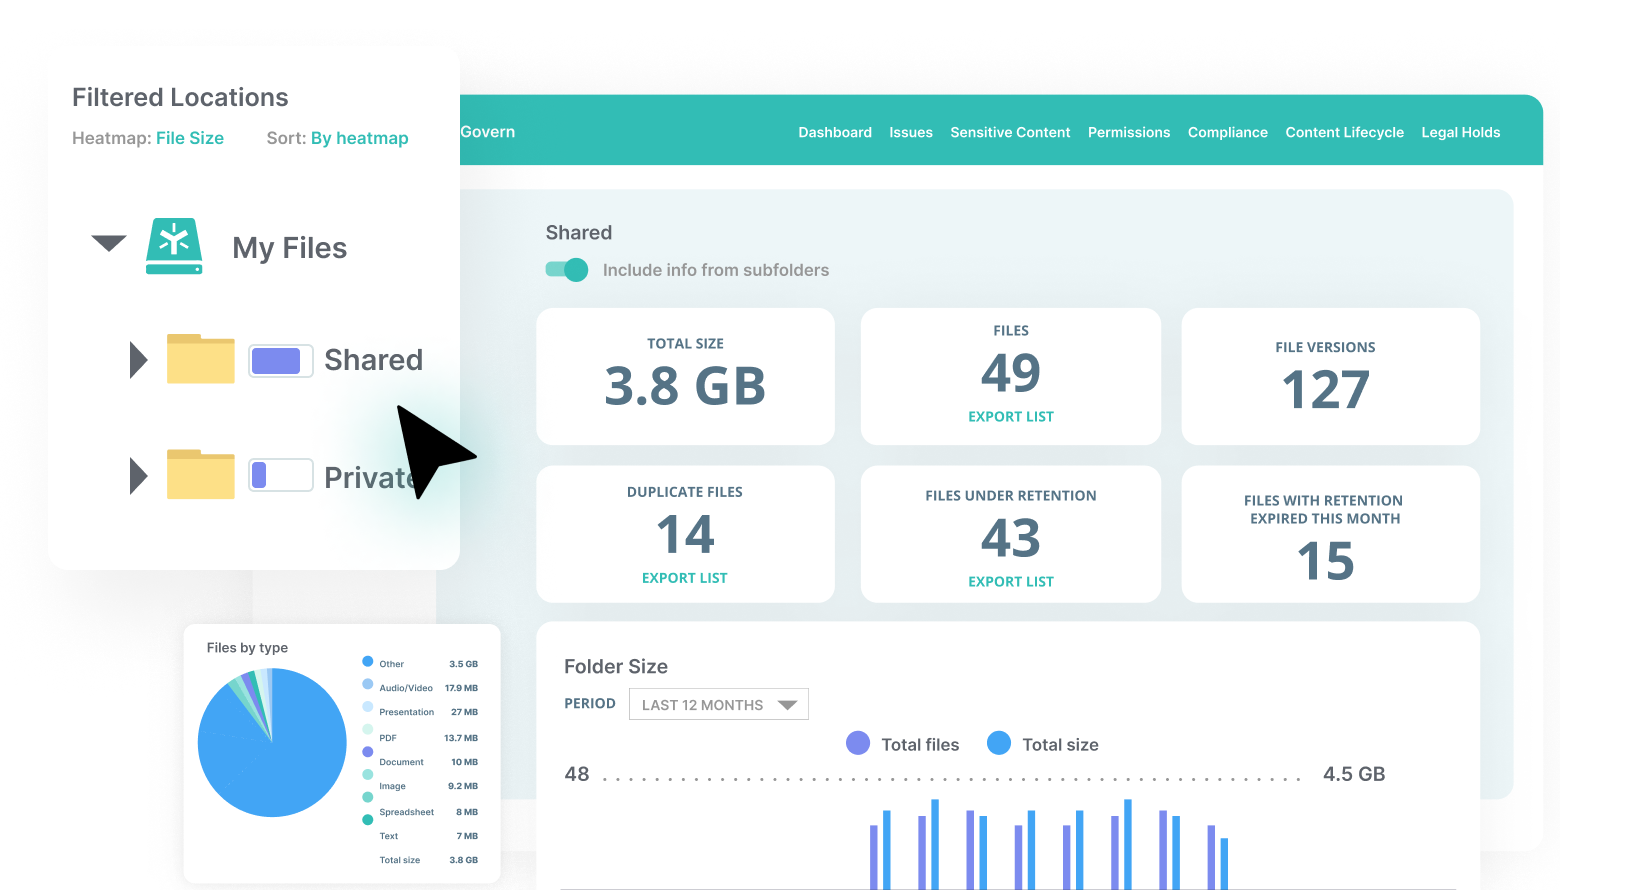Click the Shared folder icon
This screenshot has height=890, width=1638.
(200, 359)
